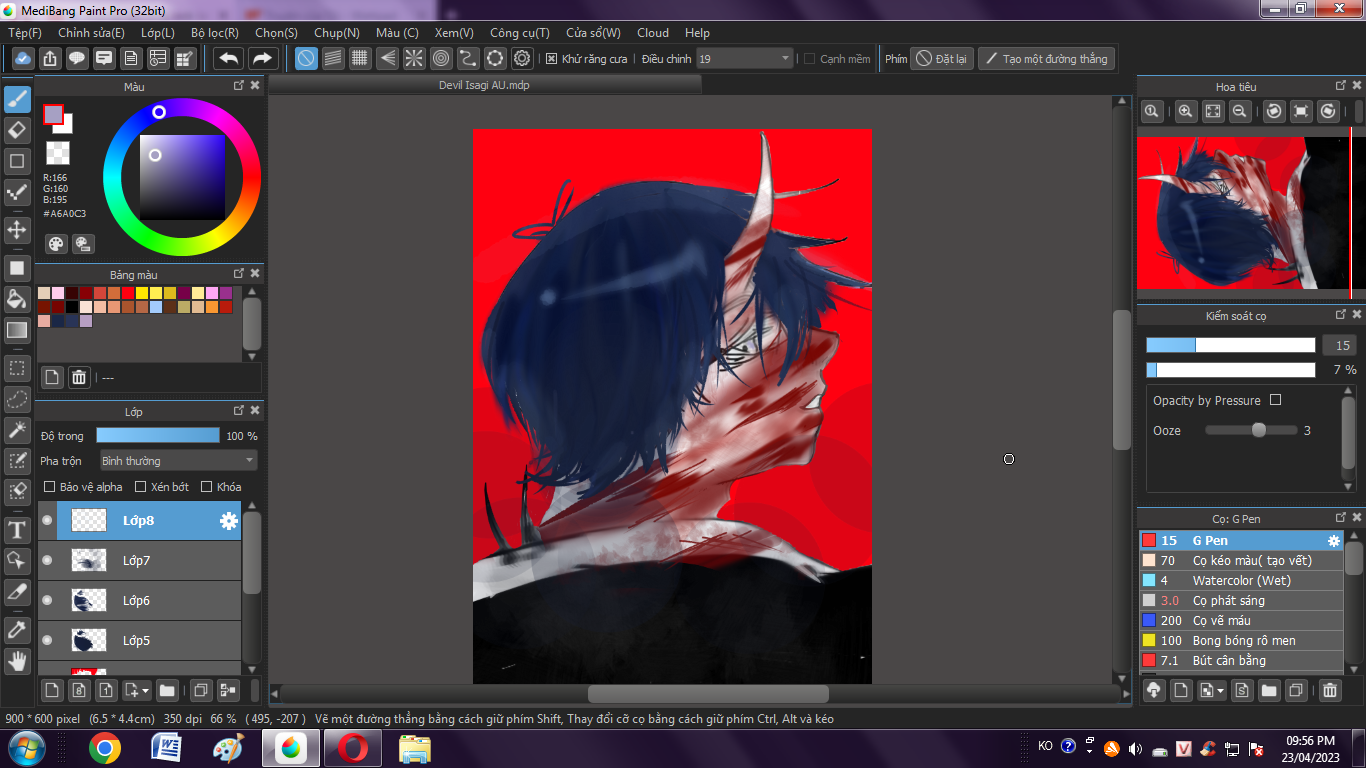This screenshot has width=1368, height=768.
Task: Toggle the Cạnh mềm checkbox
Action: point(809,59)
